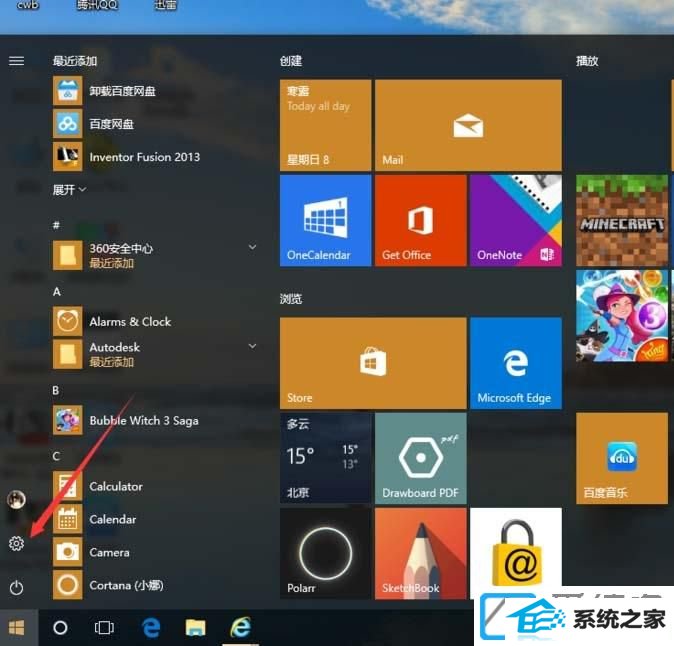Image resolution: width=674 pixels, height=646 pixels.
Task: Click the 浏览 tile group title
Action: [x=291, y=299]
